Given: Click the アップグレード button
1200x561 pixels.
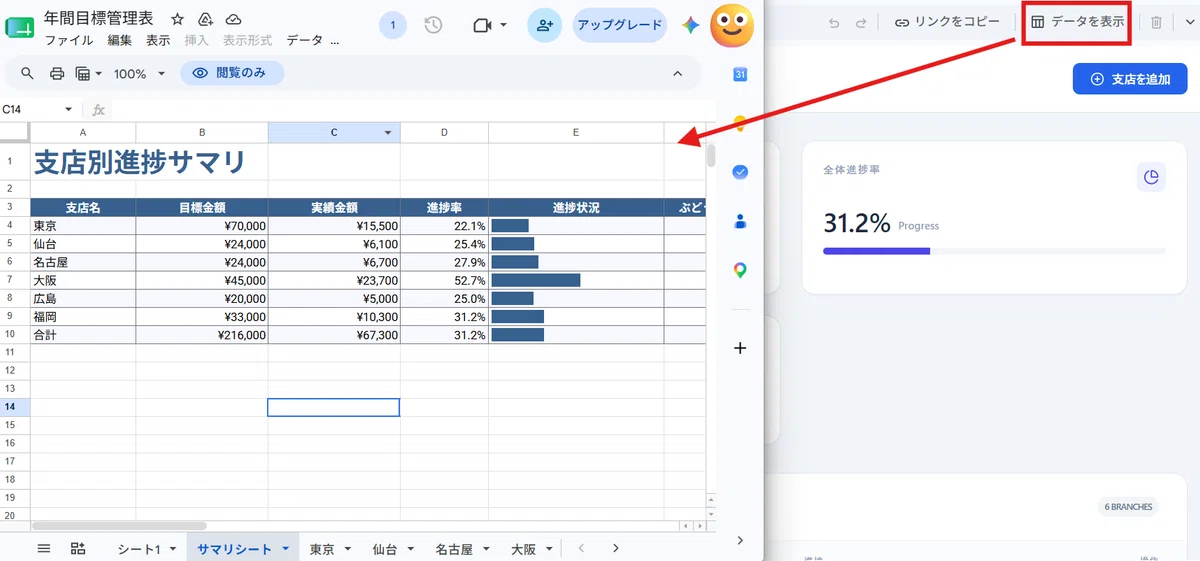Looking at the screenshot, I should click(620, 25).
